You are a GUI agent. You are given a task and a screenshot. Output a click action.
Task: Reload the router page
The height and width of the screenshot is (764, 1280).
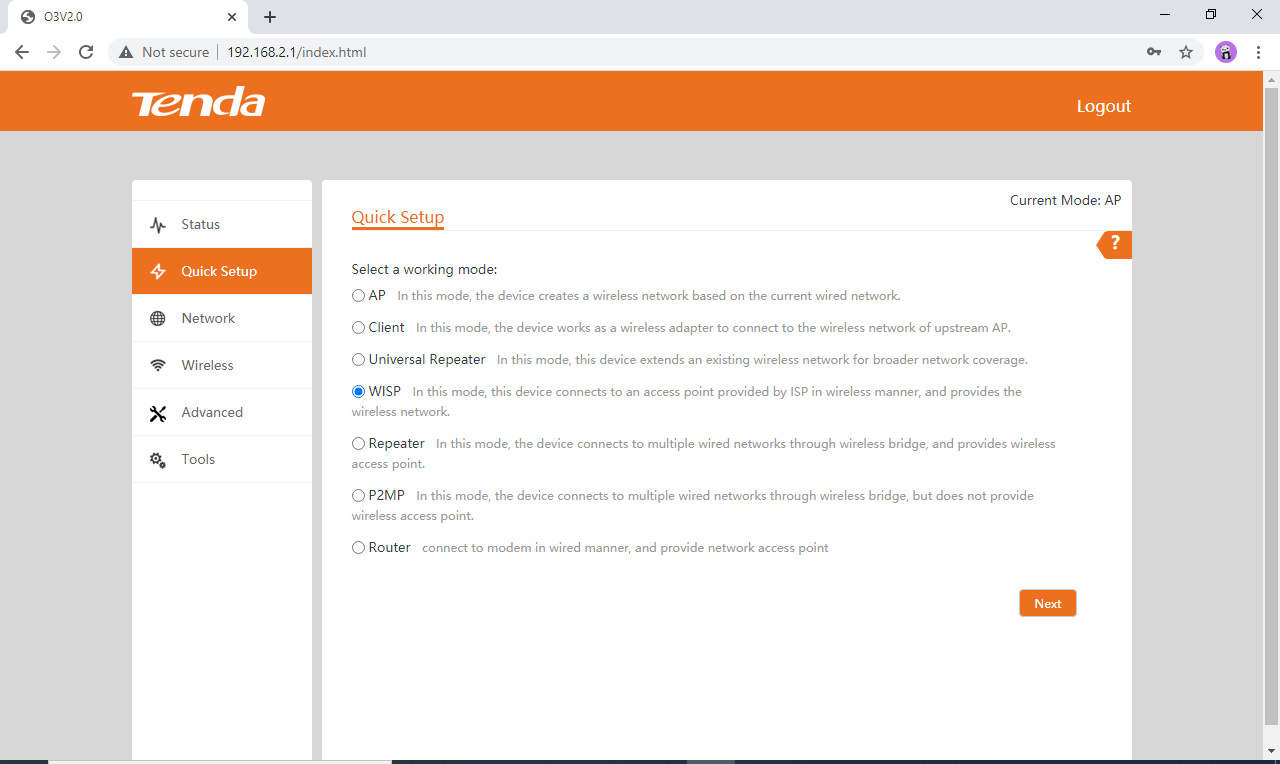tap(86, 52)
